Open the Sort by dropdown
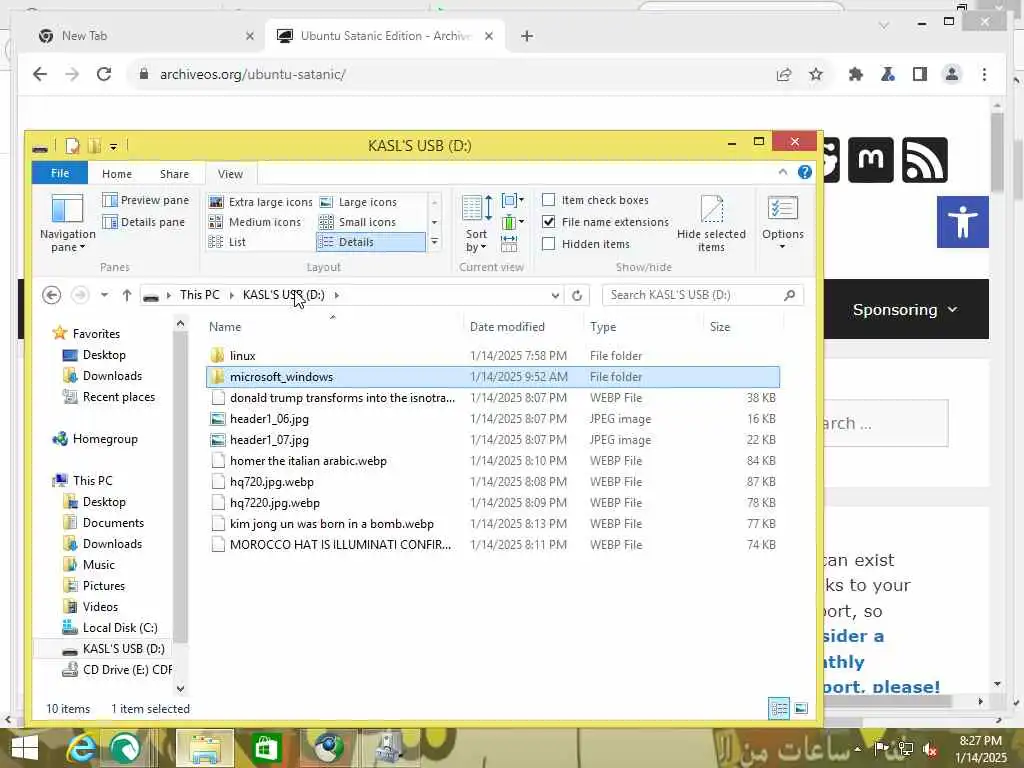The height and width of the screenshot is (768, 1024). 476,223
